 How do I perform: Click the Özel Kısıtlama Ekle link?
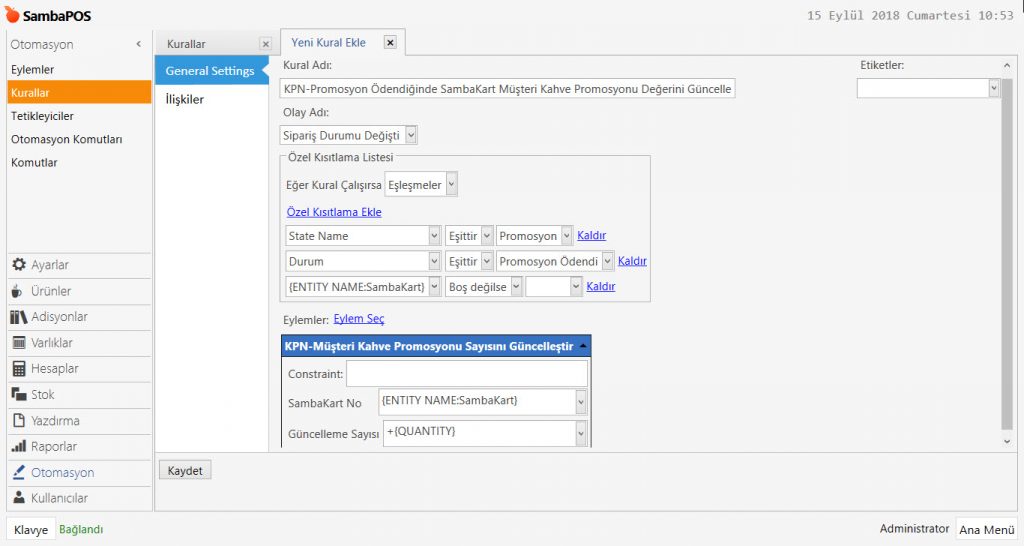pyautogui.click(x=333, y=212)
